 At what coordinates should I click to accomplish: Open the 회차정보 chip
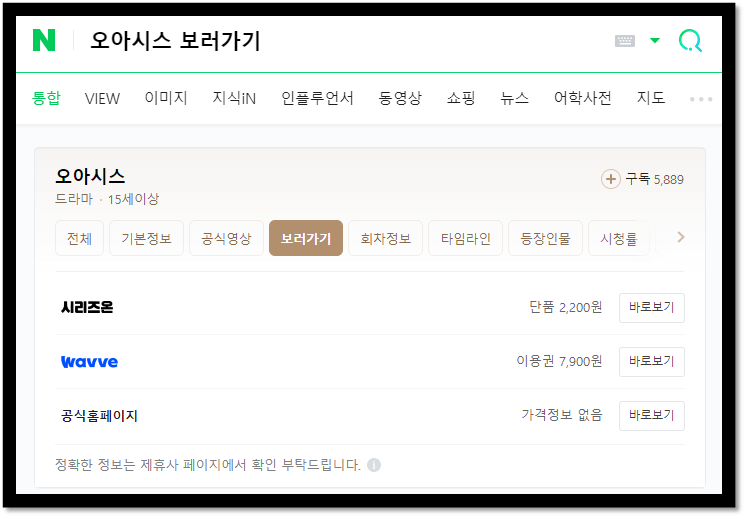(385, 238)
